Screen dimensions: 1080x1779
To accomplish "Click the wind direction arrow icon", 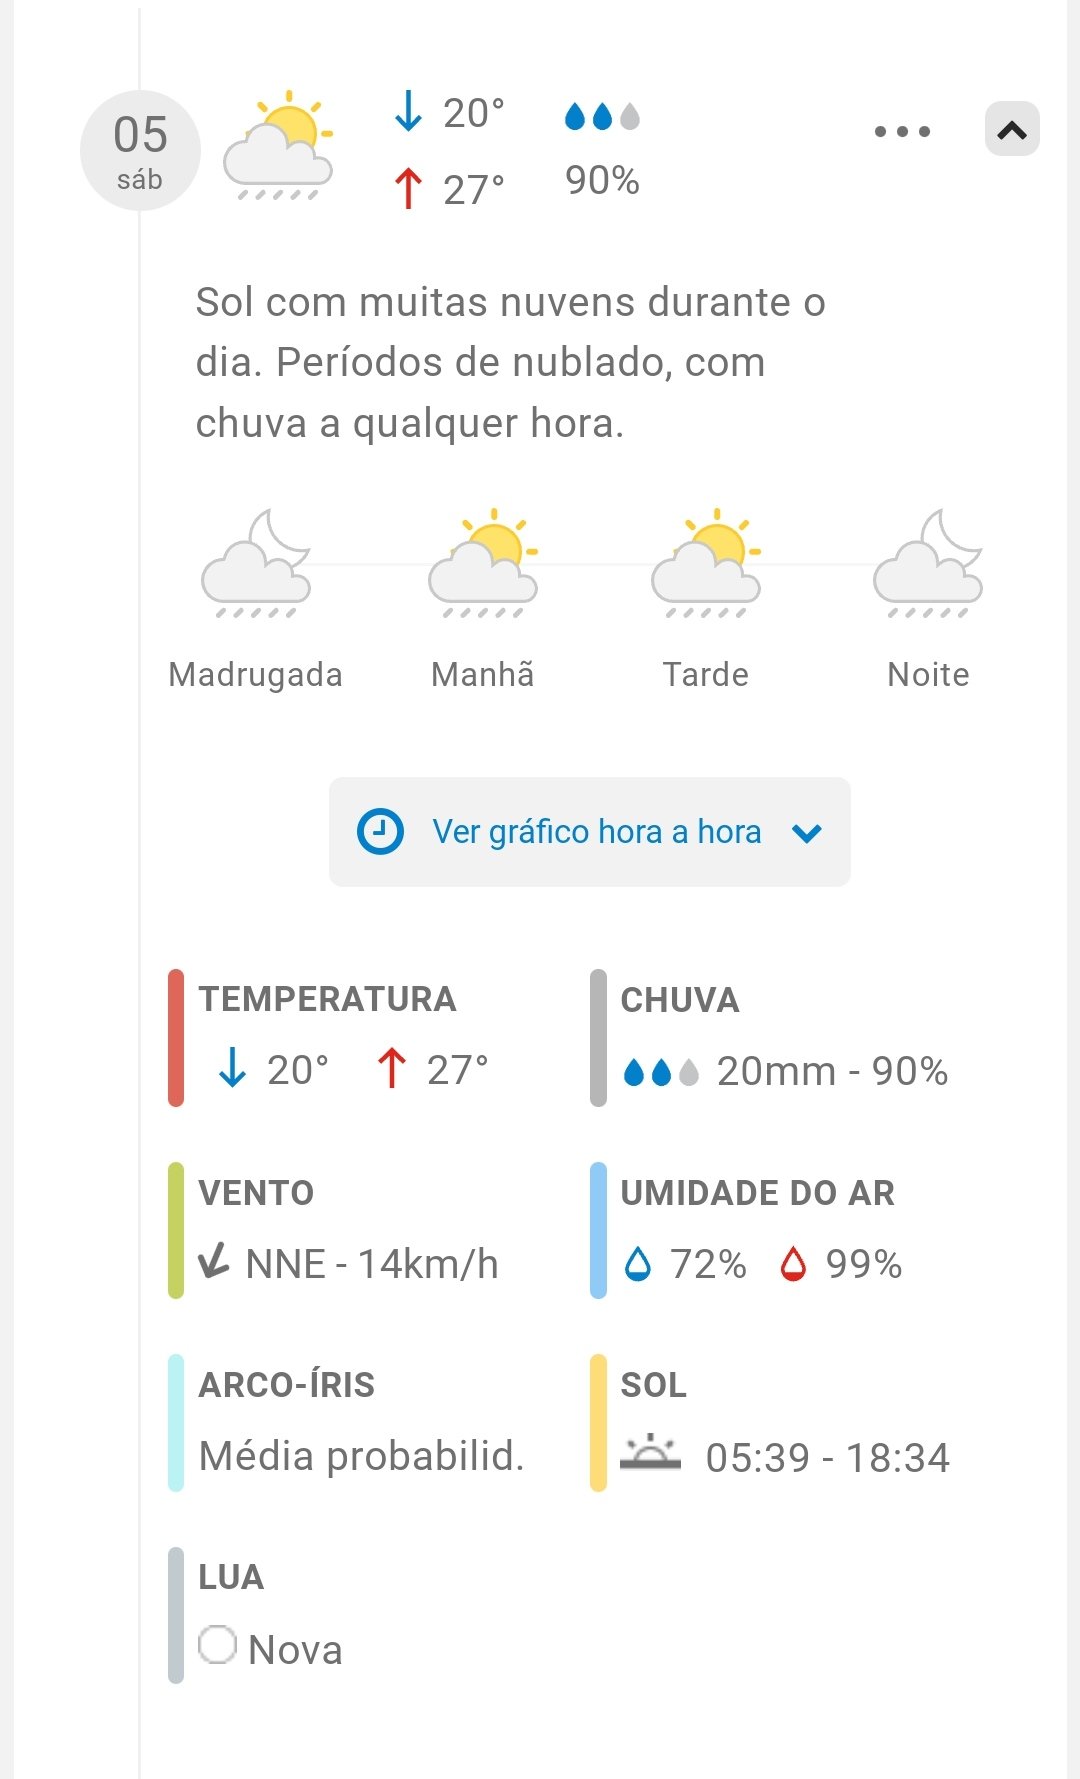I will 214,1262.
